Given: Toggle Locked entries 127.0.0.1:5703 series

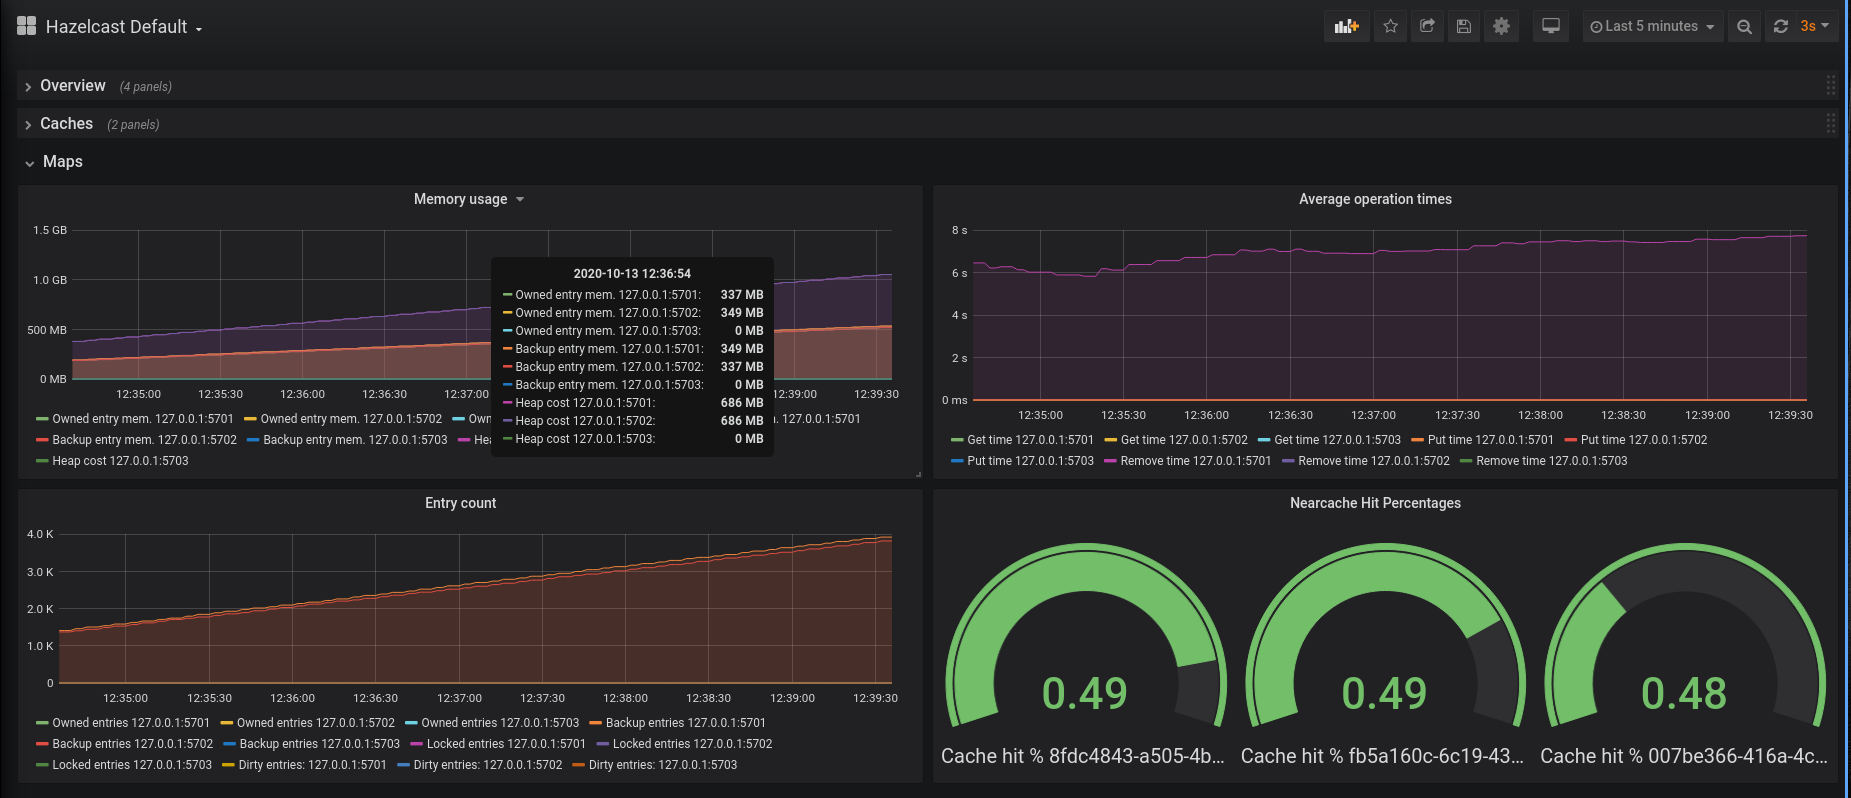Looking at the screenshot, I should pos(132,765).
